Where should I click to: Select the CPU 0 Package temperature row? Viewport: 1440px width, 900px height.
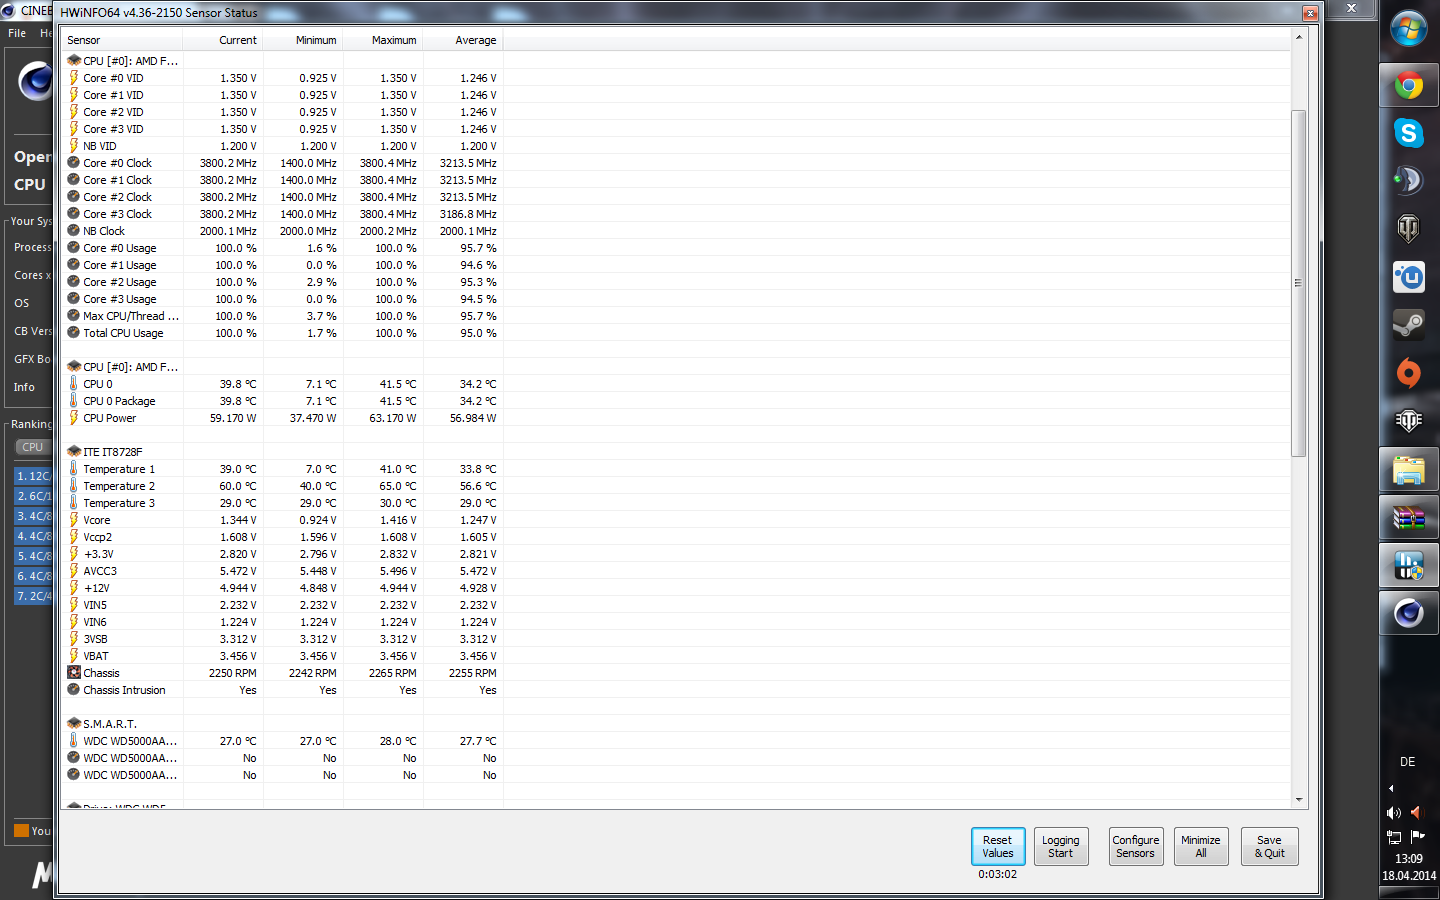pos(282,401)
